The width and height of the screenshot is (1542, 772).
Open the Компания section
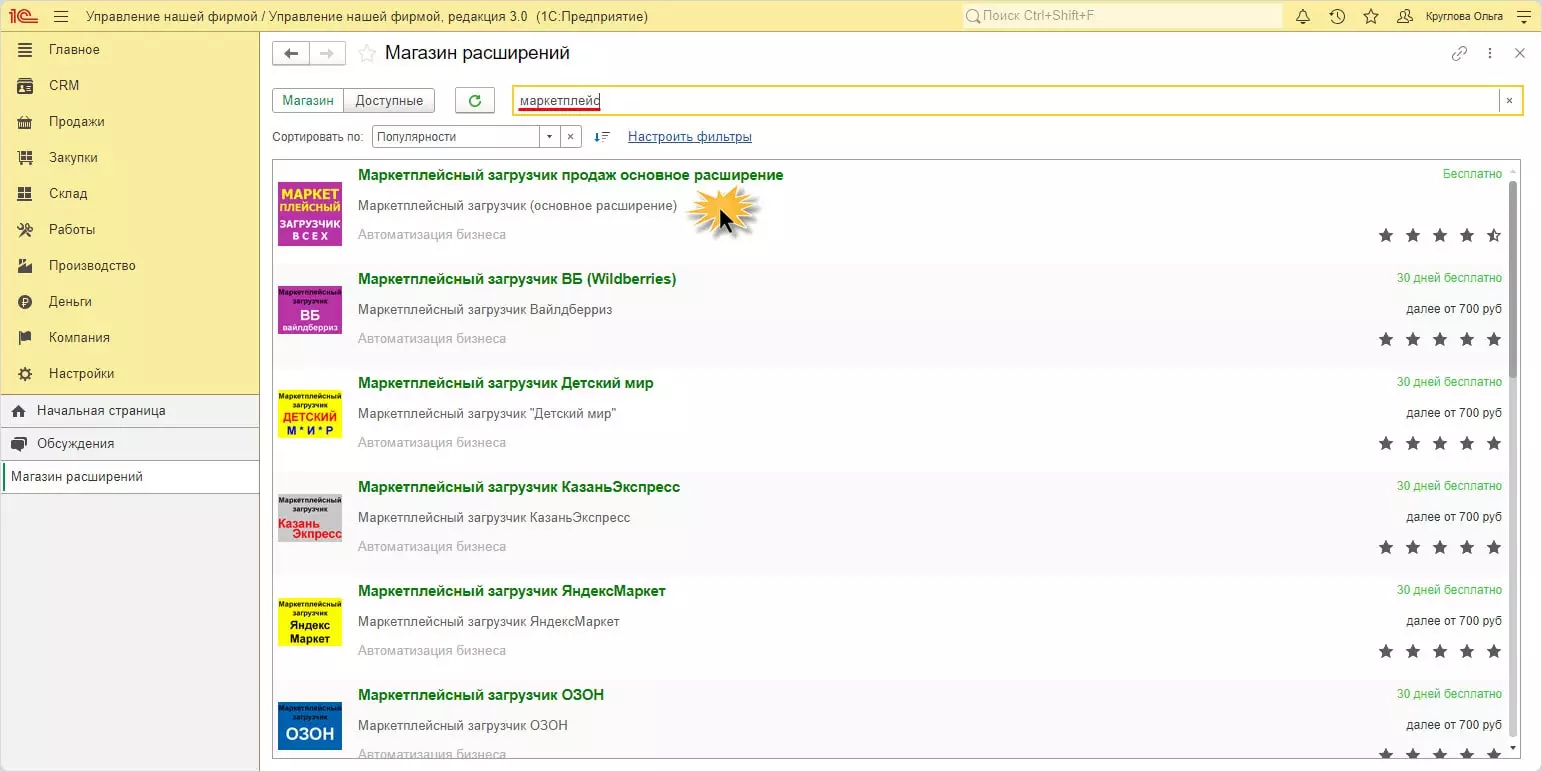(x=129, y=338)
